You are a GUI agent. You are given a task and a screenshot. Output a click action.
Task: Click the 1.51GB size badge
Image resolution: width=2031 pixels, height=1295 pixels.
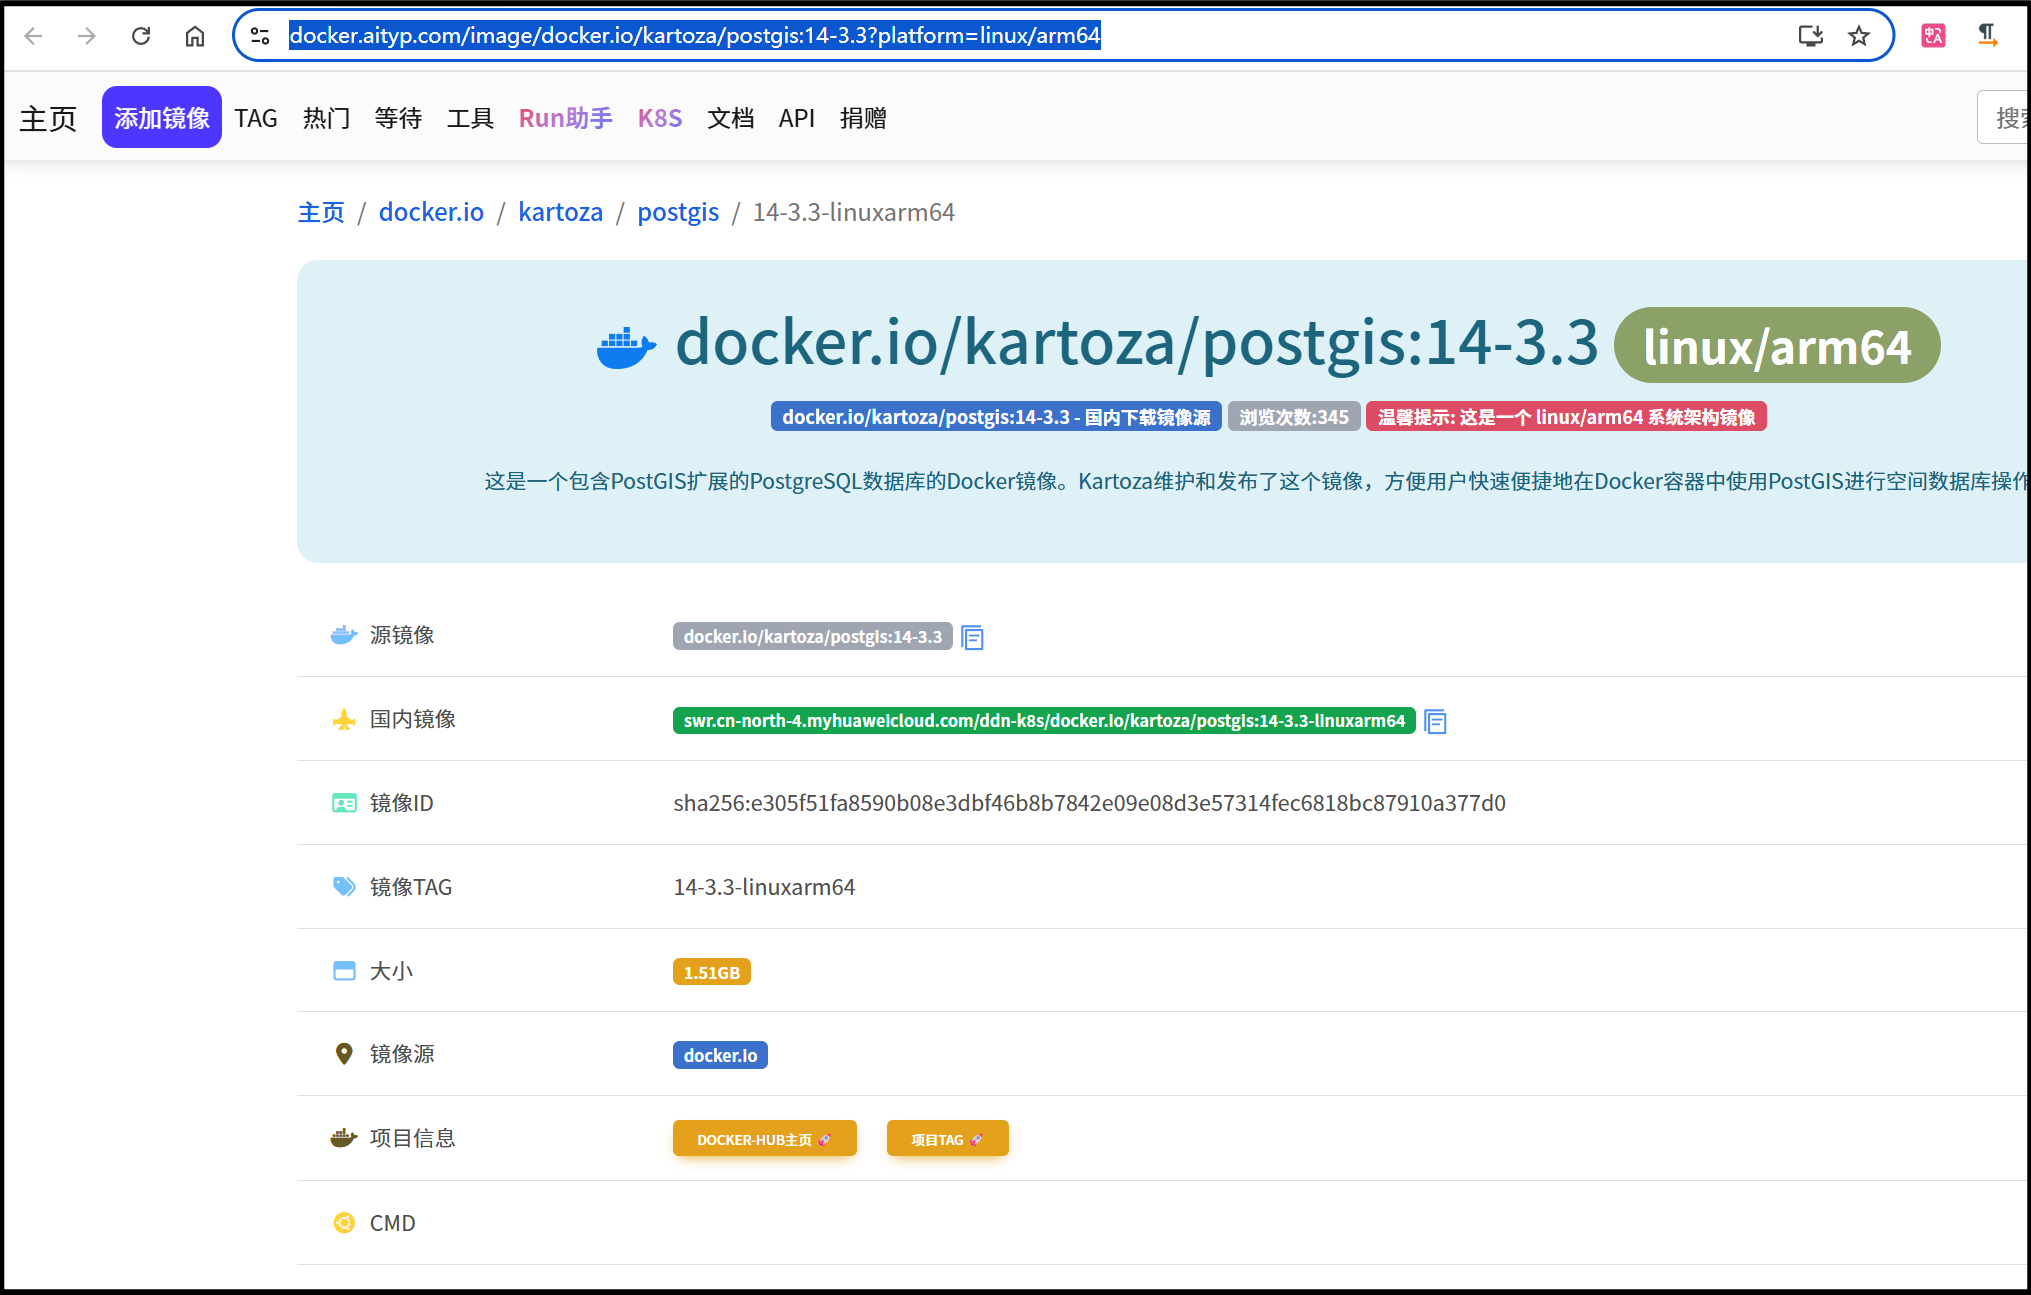point(712,972)
